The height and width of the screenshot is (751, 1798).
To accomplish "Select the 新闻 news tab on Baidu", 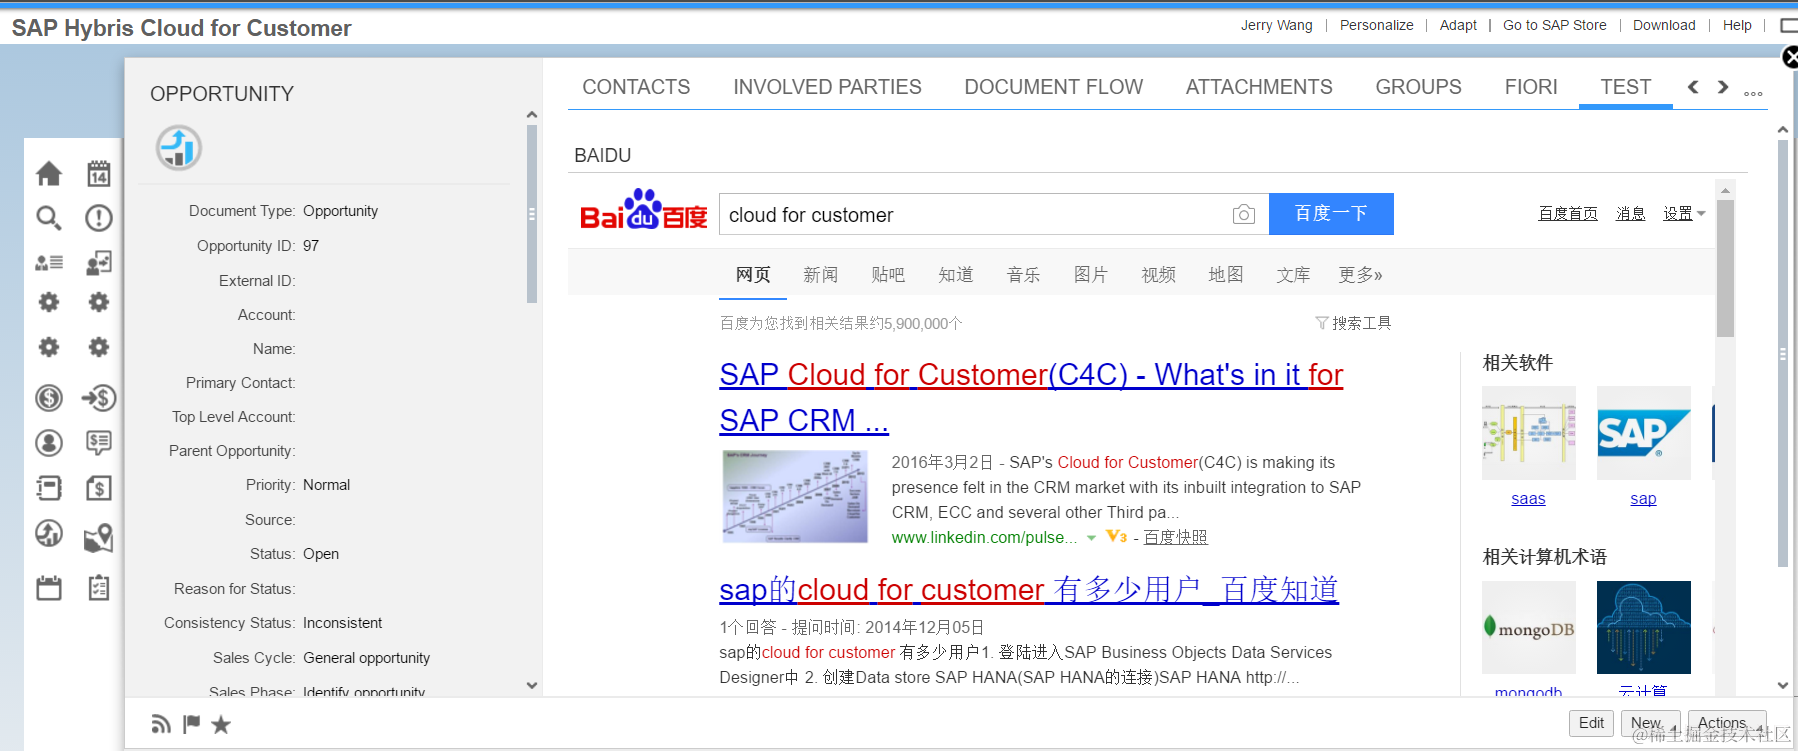I will point(820,275).
